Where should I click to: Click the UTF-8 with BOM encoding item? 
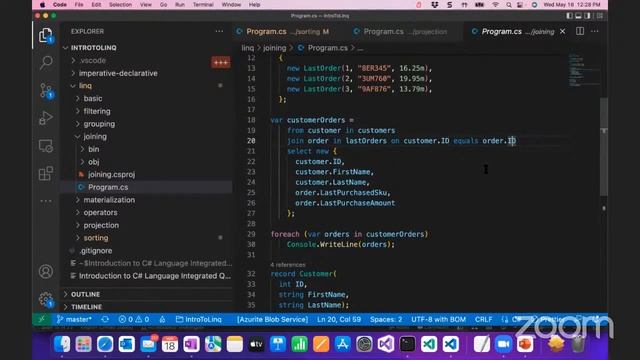pos(438,319)
